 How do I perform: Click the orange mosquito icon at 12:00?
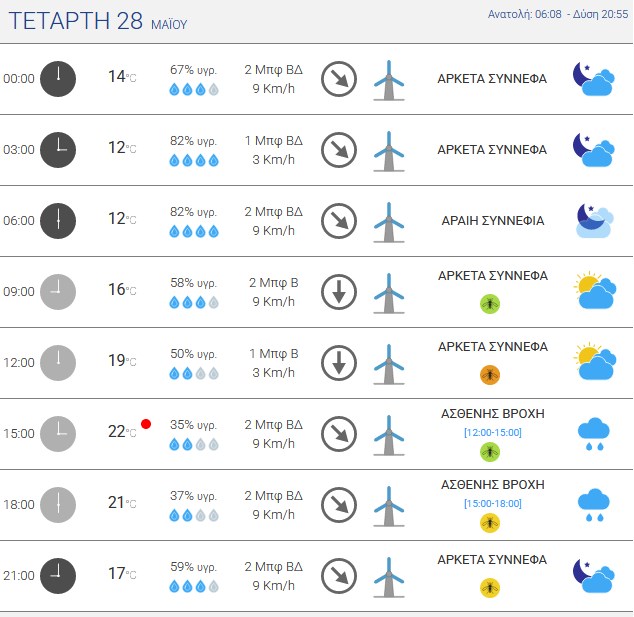click(490, 375)
